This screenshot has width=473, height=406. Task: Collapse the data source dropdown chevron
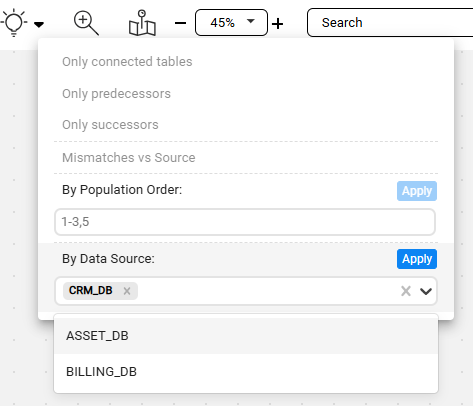[x=426, y=291]
